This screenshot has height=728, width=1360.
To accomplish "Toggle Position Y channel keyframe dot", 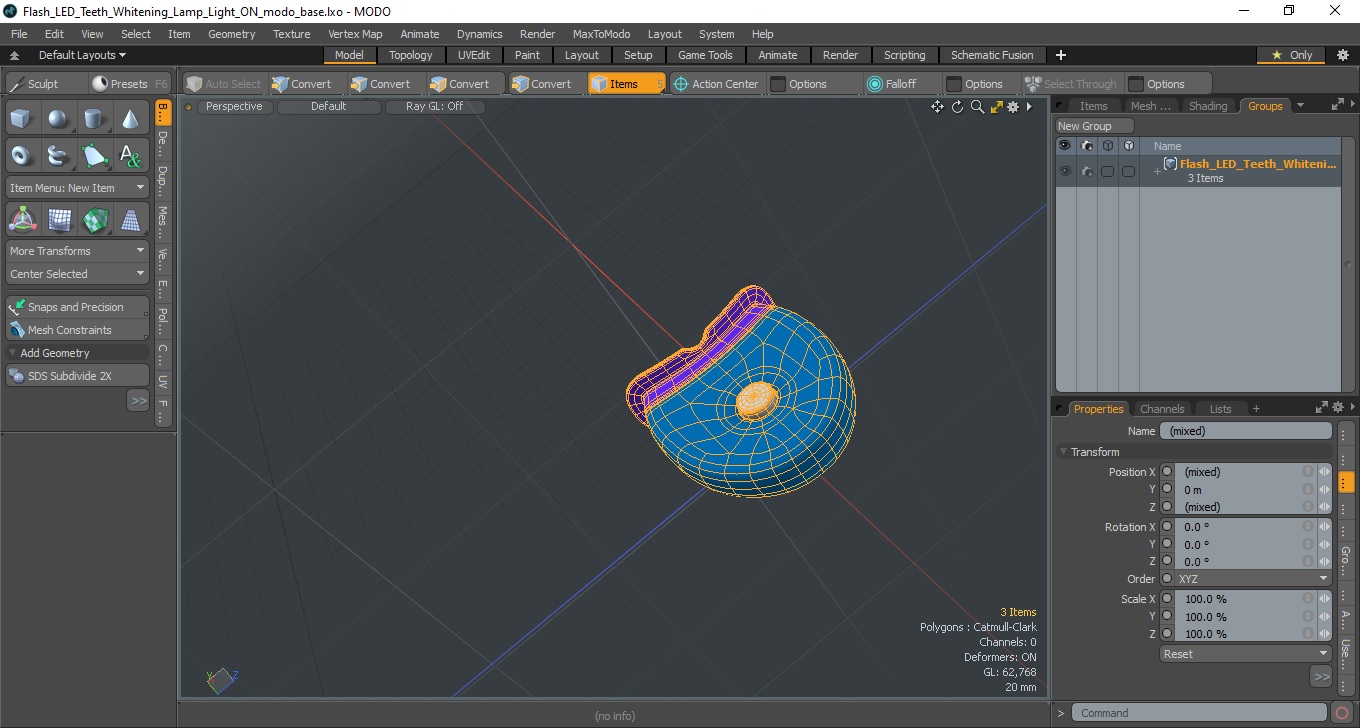I will click(x=1167, y=489).
